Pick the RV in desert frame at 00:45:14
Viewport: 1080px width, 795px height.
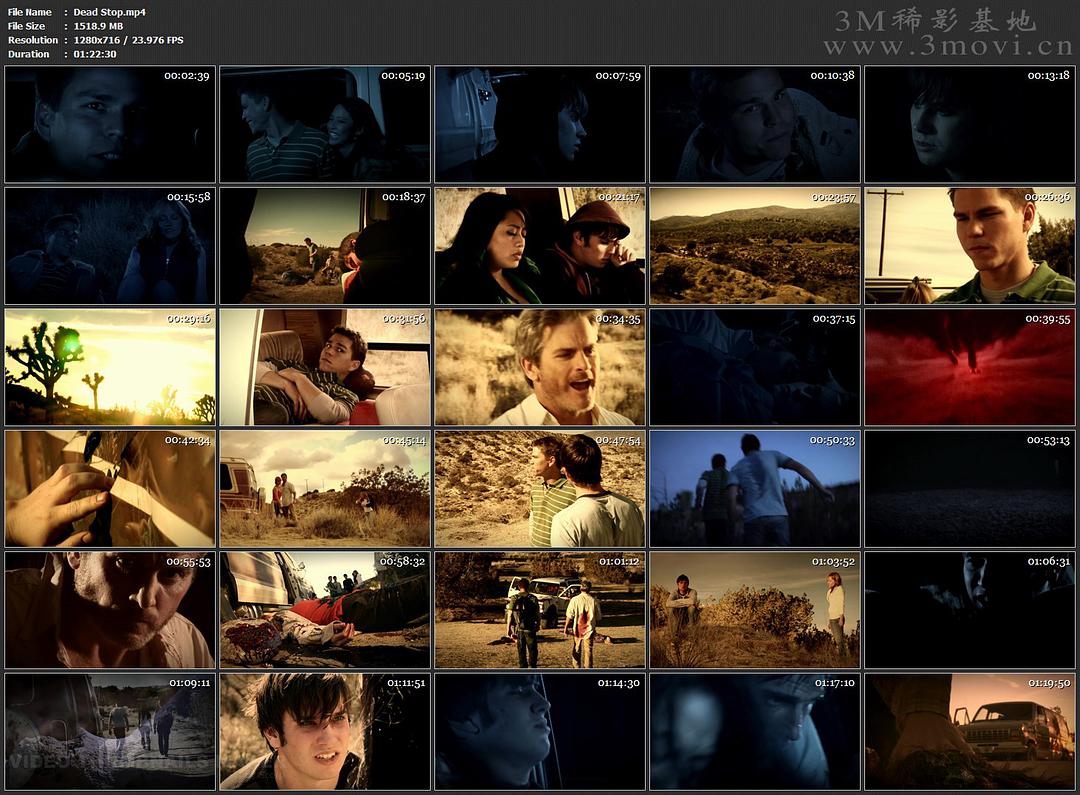pos(325,489)
